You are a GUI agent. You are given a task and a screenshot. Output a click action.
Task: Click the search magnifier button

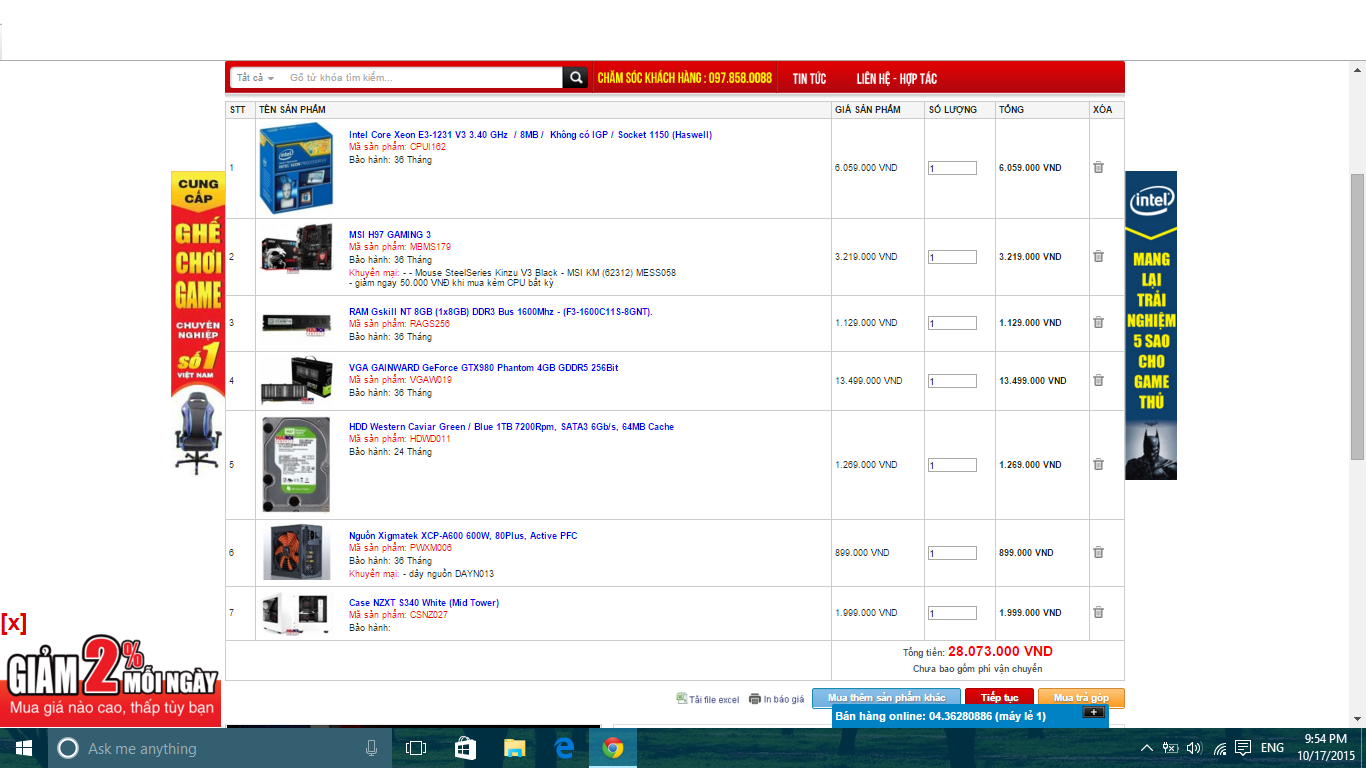coord(575,78)
